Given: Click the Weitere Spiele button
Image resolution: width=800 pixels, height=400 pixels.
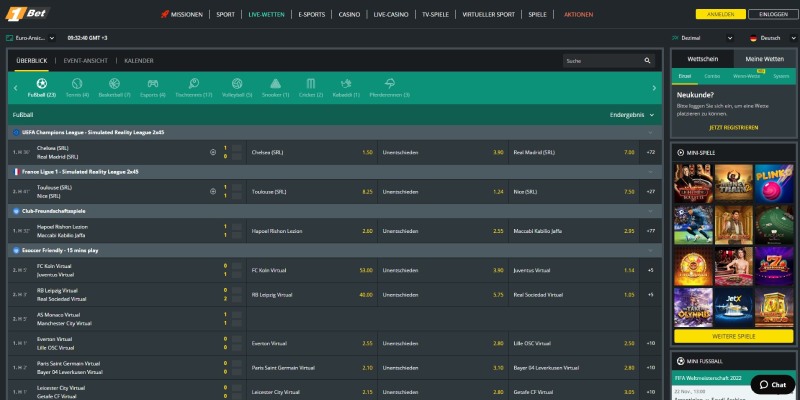Looking at the screenshot, I should click(734, 336).
